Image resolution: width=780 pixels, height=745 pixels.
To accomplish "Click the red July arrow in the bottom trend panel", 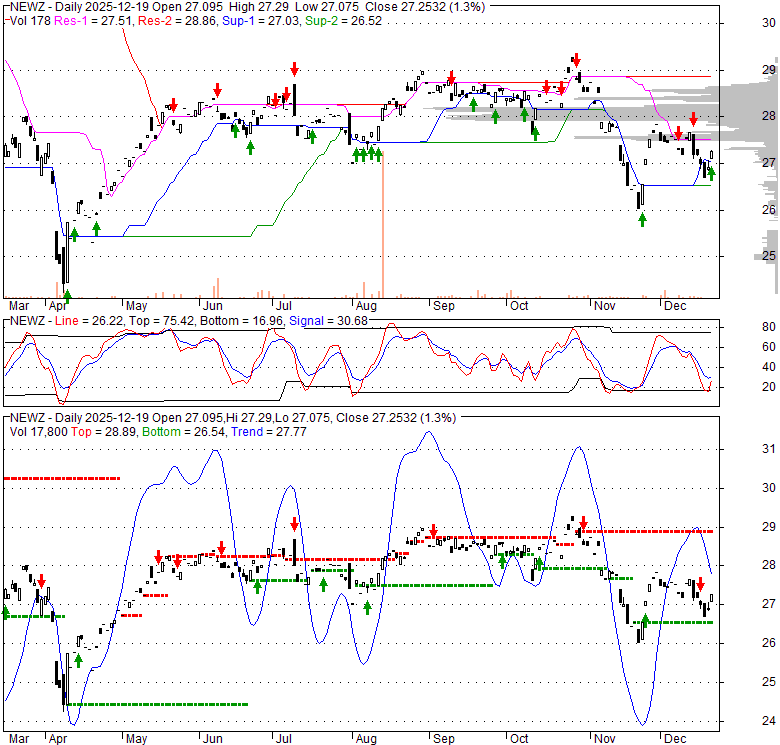I will (x=295, y=524).
